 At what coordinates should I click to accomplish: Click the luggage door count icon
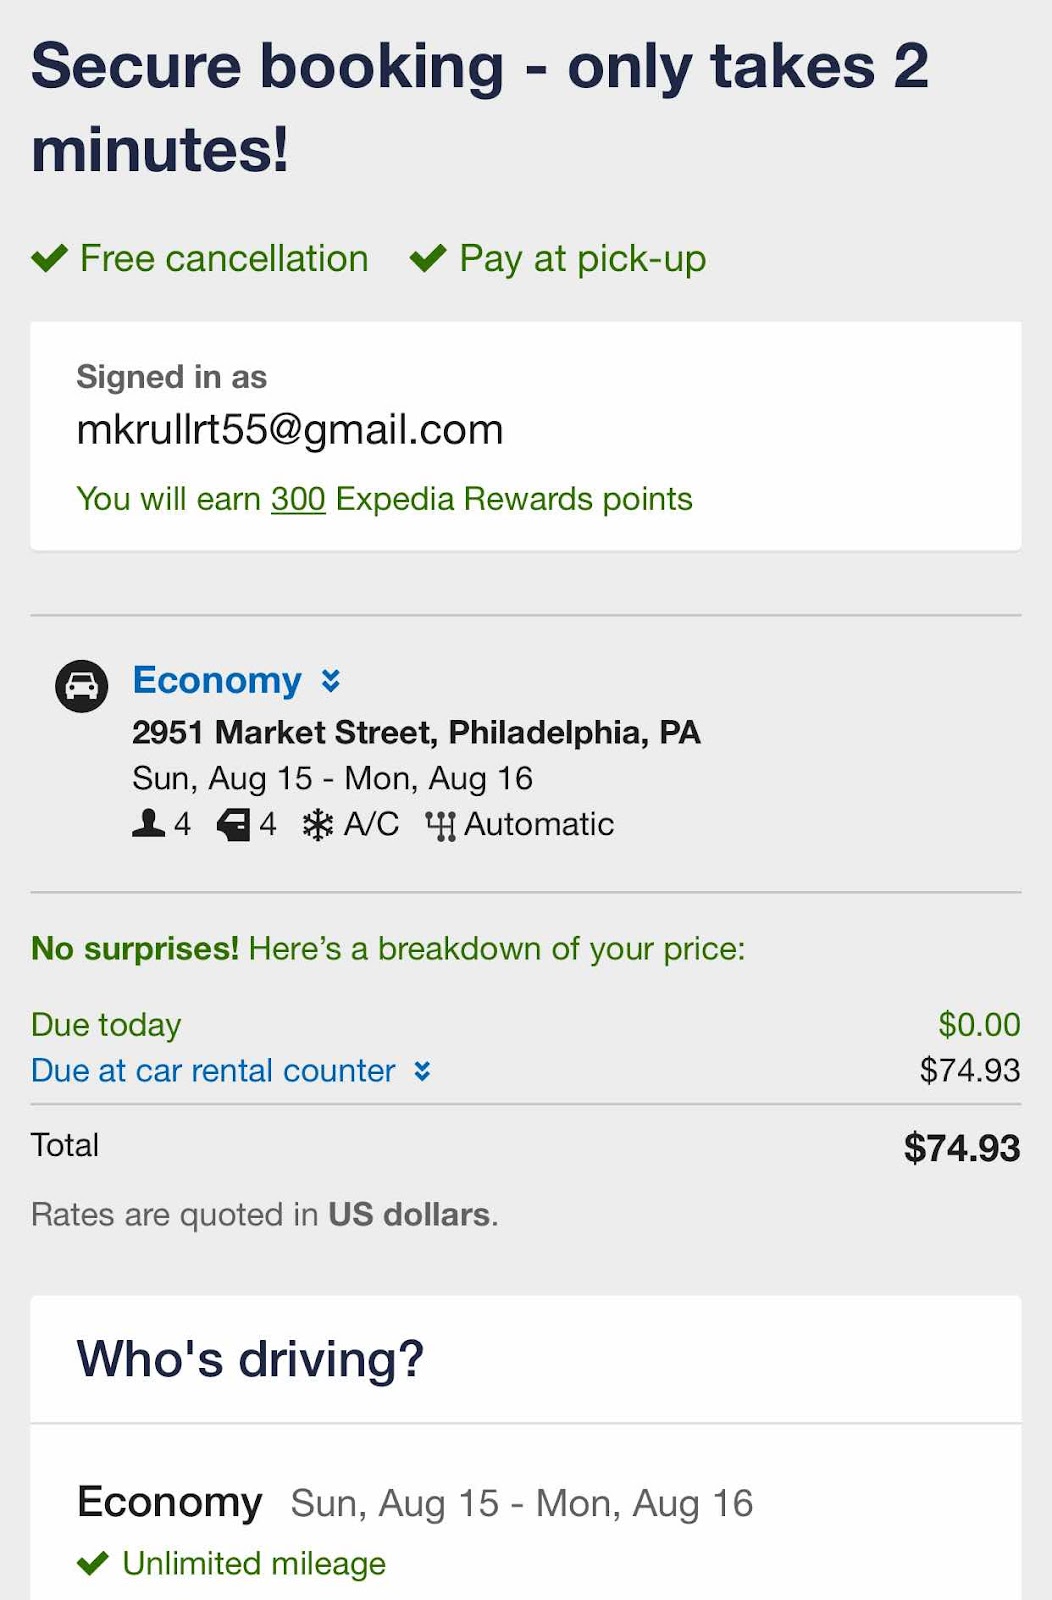(233, 825)
